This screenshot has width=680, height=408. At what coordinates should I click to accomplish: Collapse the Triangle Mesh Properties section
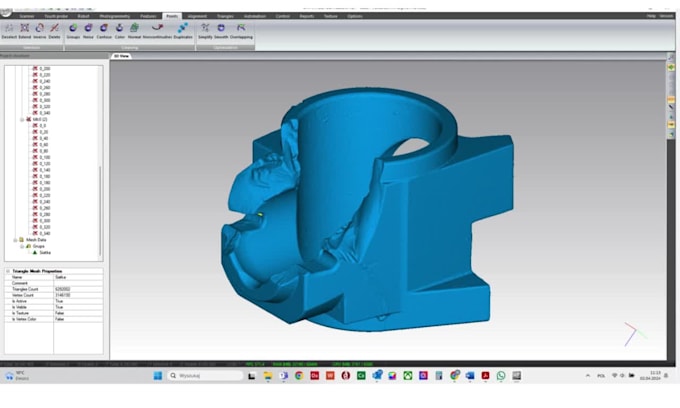pos(8,271)
